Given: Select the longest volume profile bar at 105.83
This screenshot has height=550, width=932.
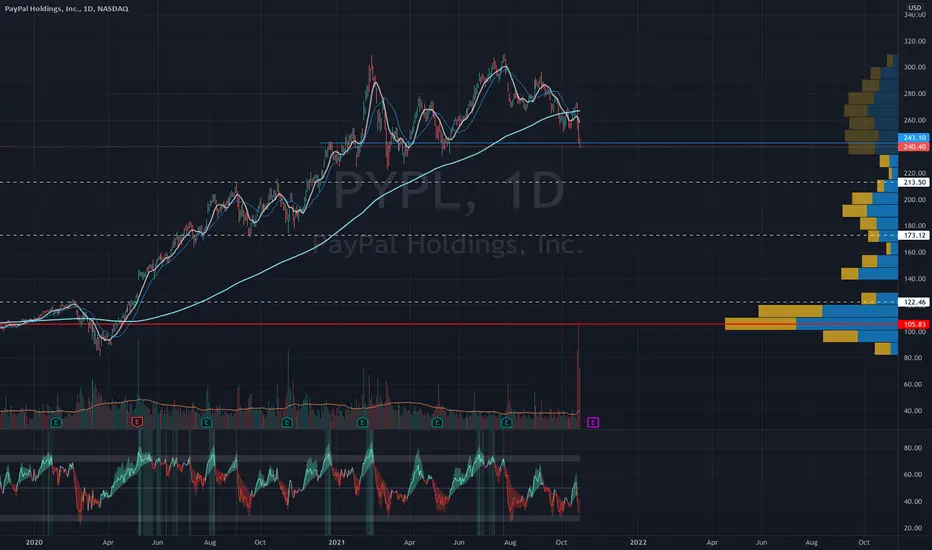Looking at the screenshot, I should [811, 324].
